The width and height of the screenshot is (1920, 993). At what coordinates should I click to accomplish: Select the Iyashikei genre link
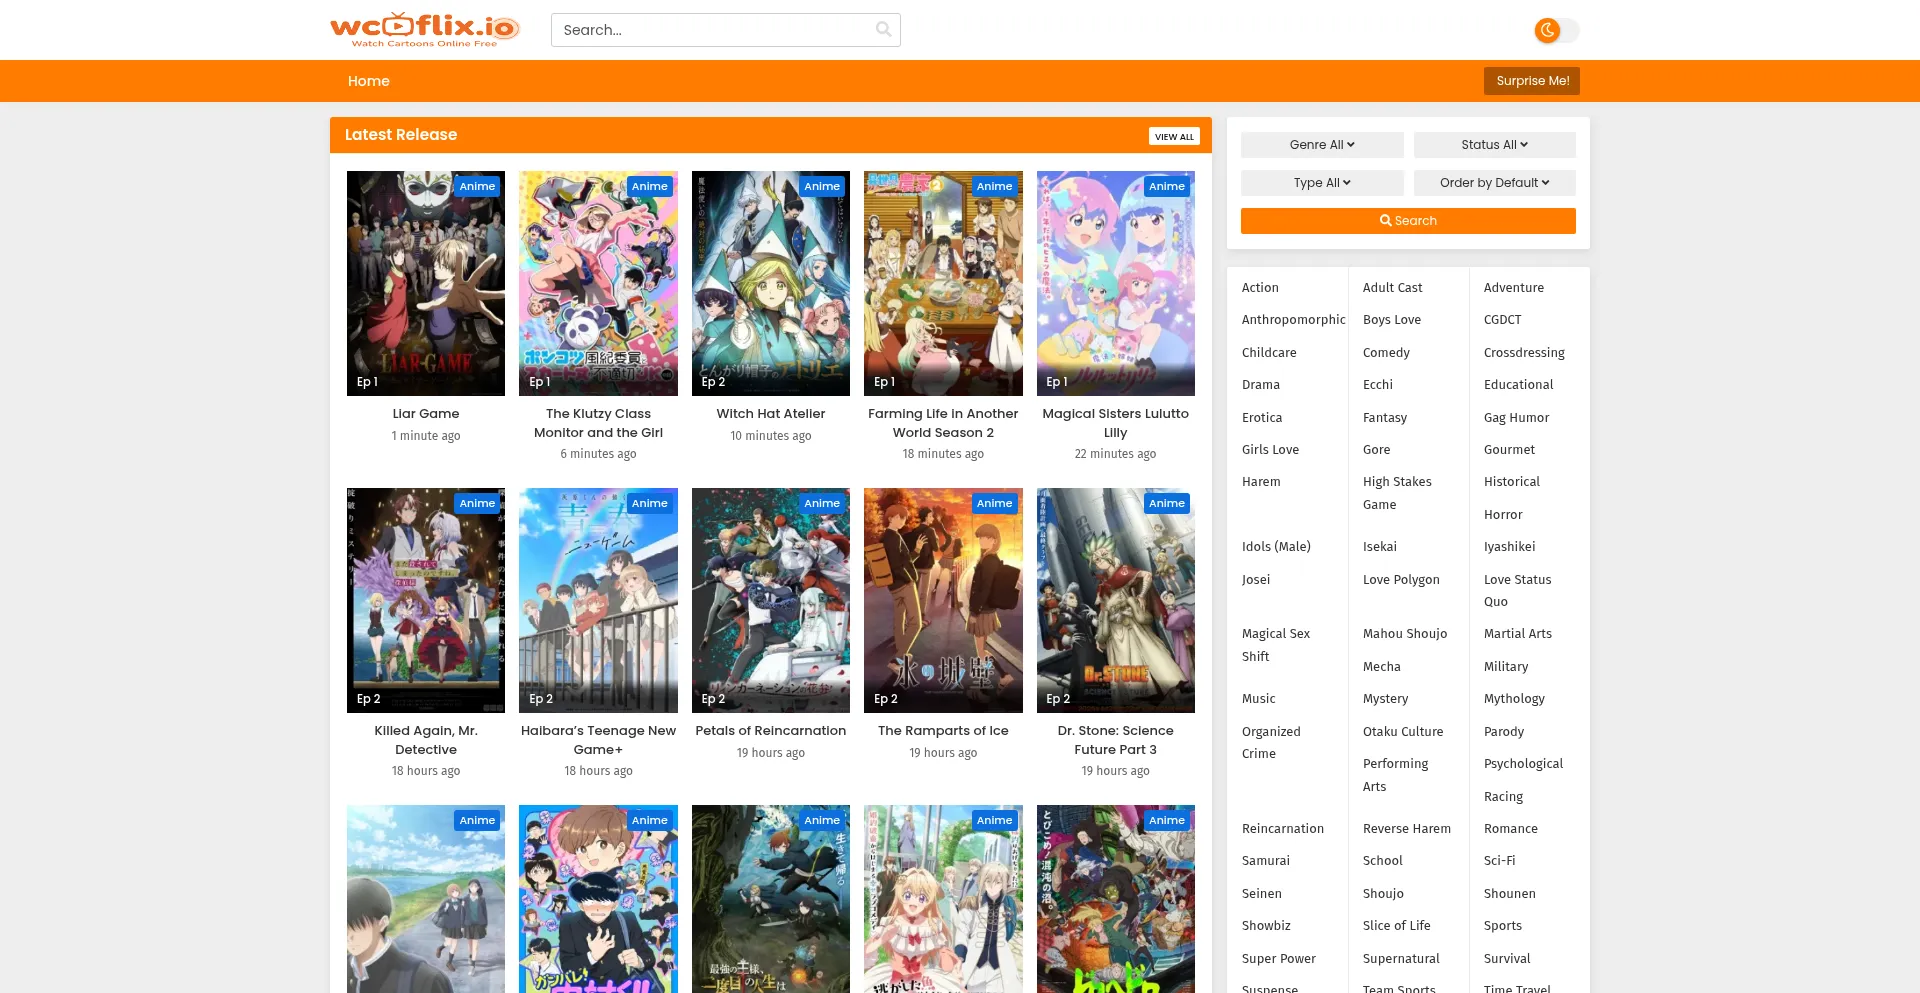1509,547
